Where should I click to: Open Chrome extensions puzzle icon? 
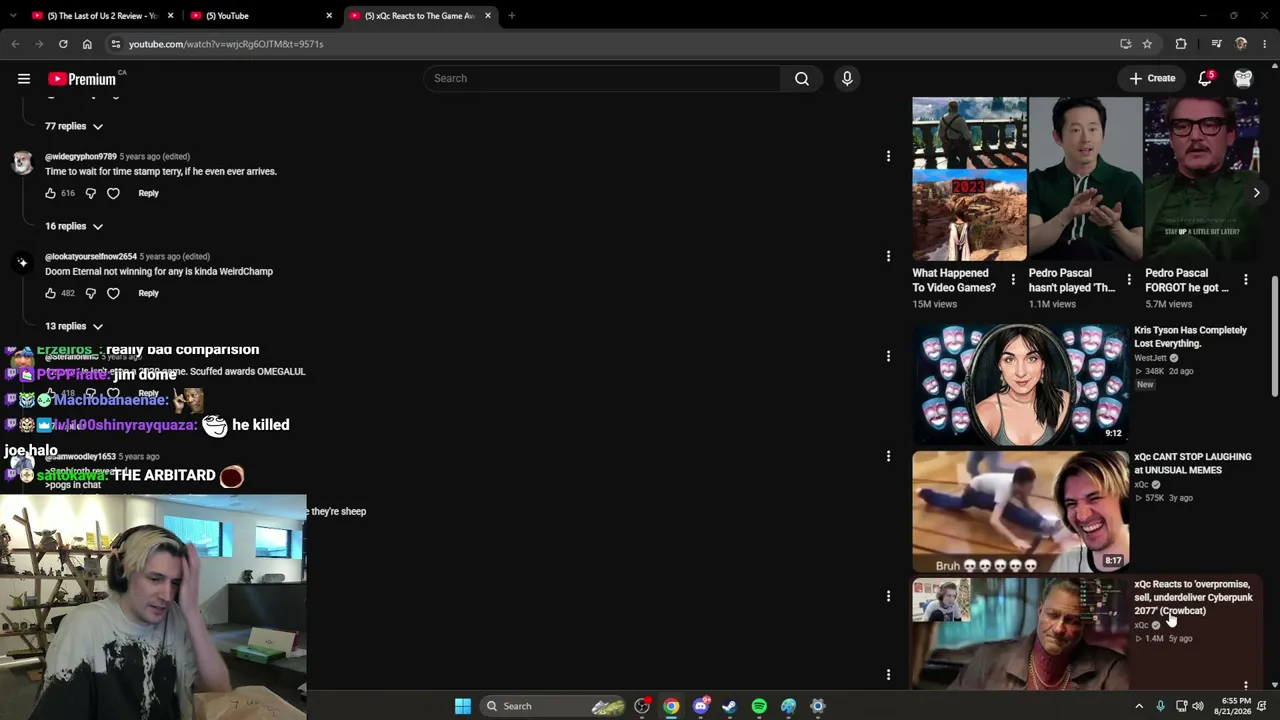pos(1181,44)
